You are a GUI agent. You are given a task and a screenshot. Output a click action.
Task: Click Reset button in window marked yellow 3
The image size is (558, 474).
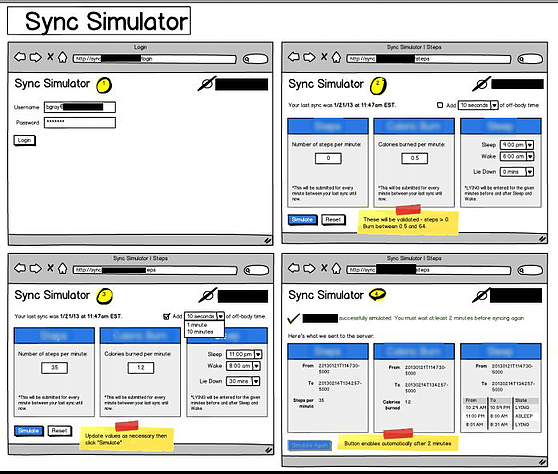[59, 431]
